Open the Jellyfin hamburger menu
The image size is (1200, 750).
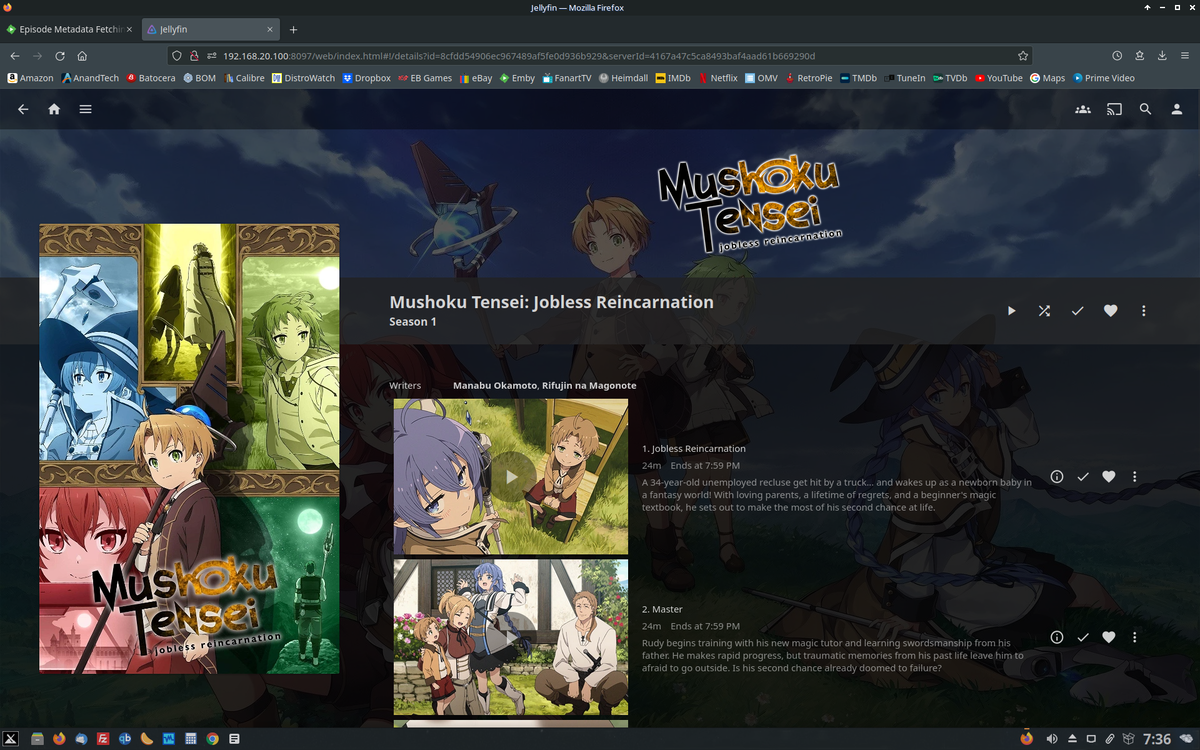click(x=86, y=109)
